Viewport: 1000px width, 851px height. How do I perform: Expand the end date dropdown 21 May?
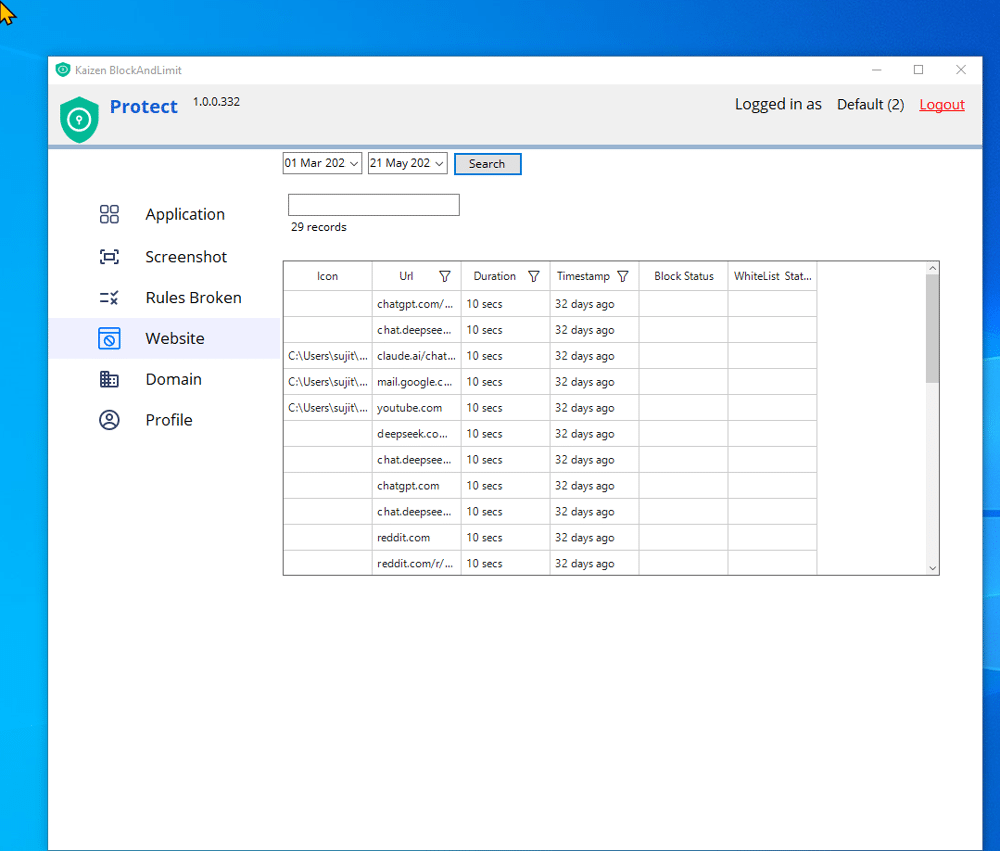tap(439, 164)
